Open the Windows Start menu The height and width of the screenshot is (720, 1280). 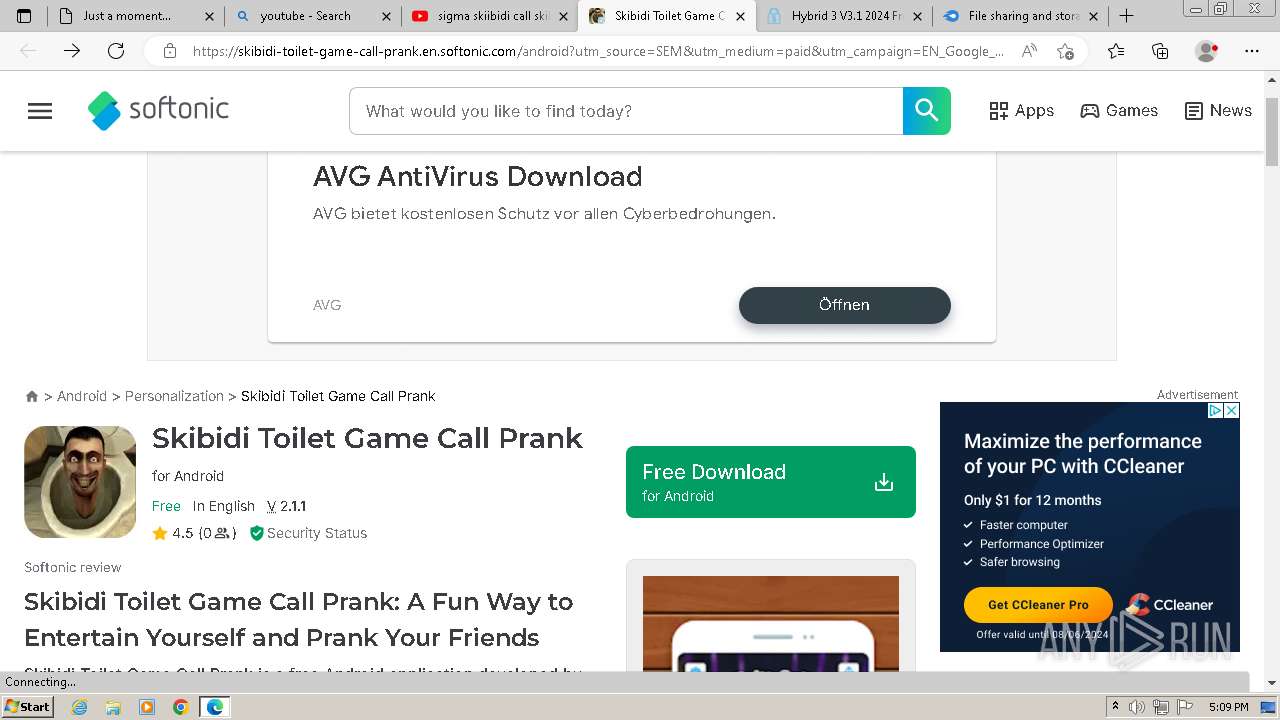pyautogui.click(x=27, y=707)
